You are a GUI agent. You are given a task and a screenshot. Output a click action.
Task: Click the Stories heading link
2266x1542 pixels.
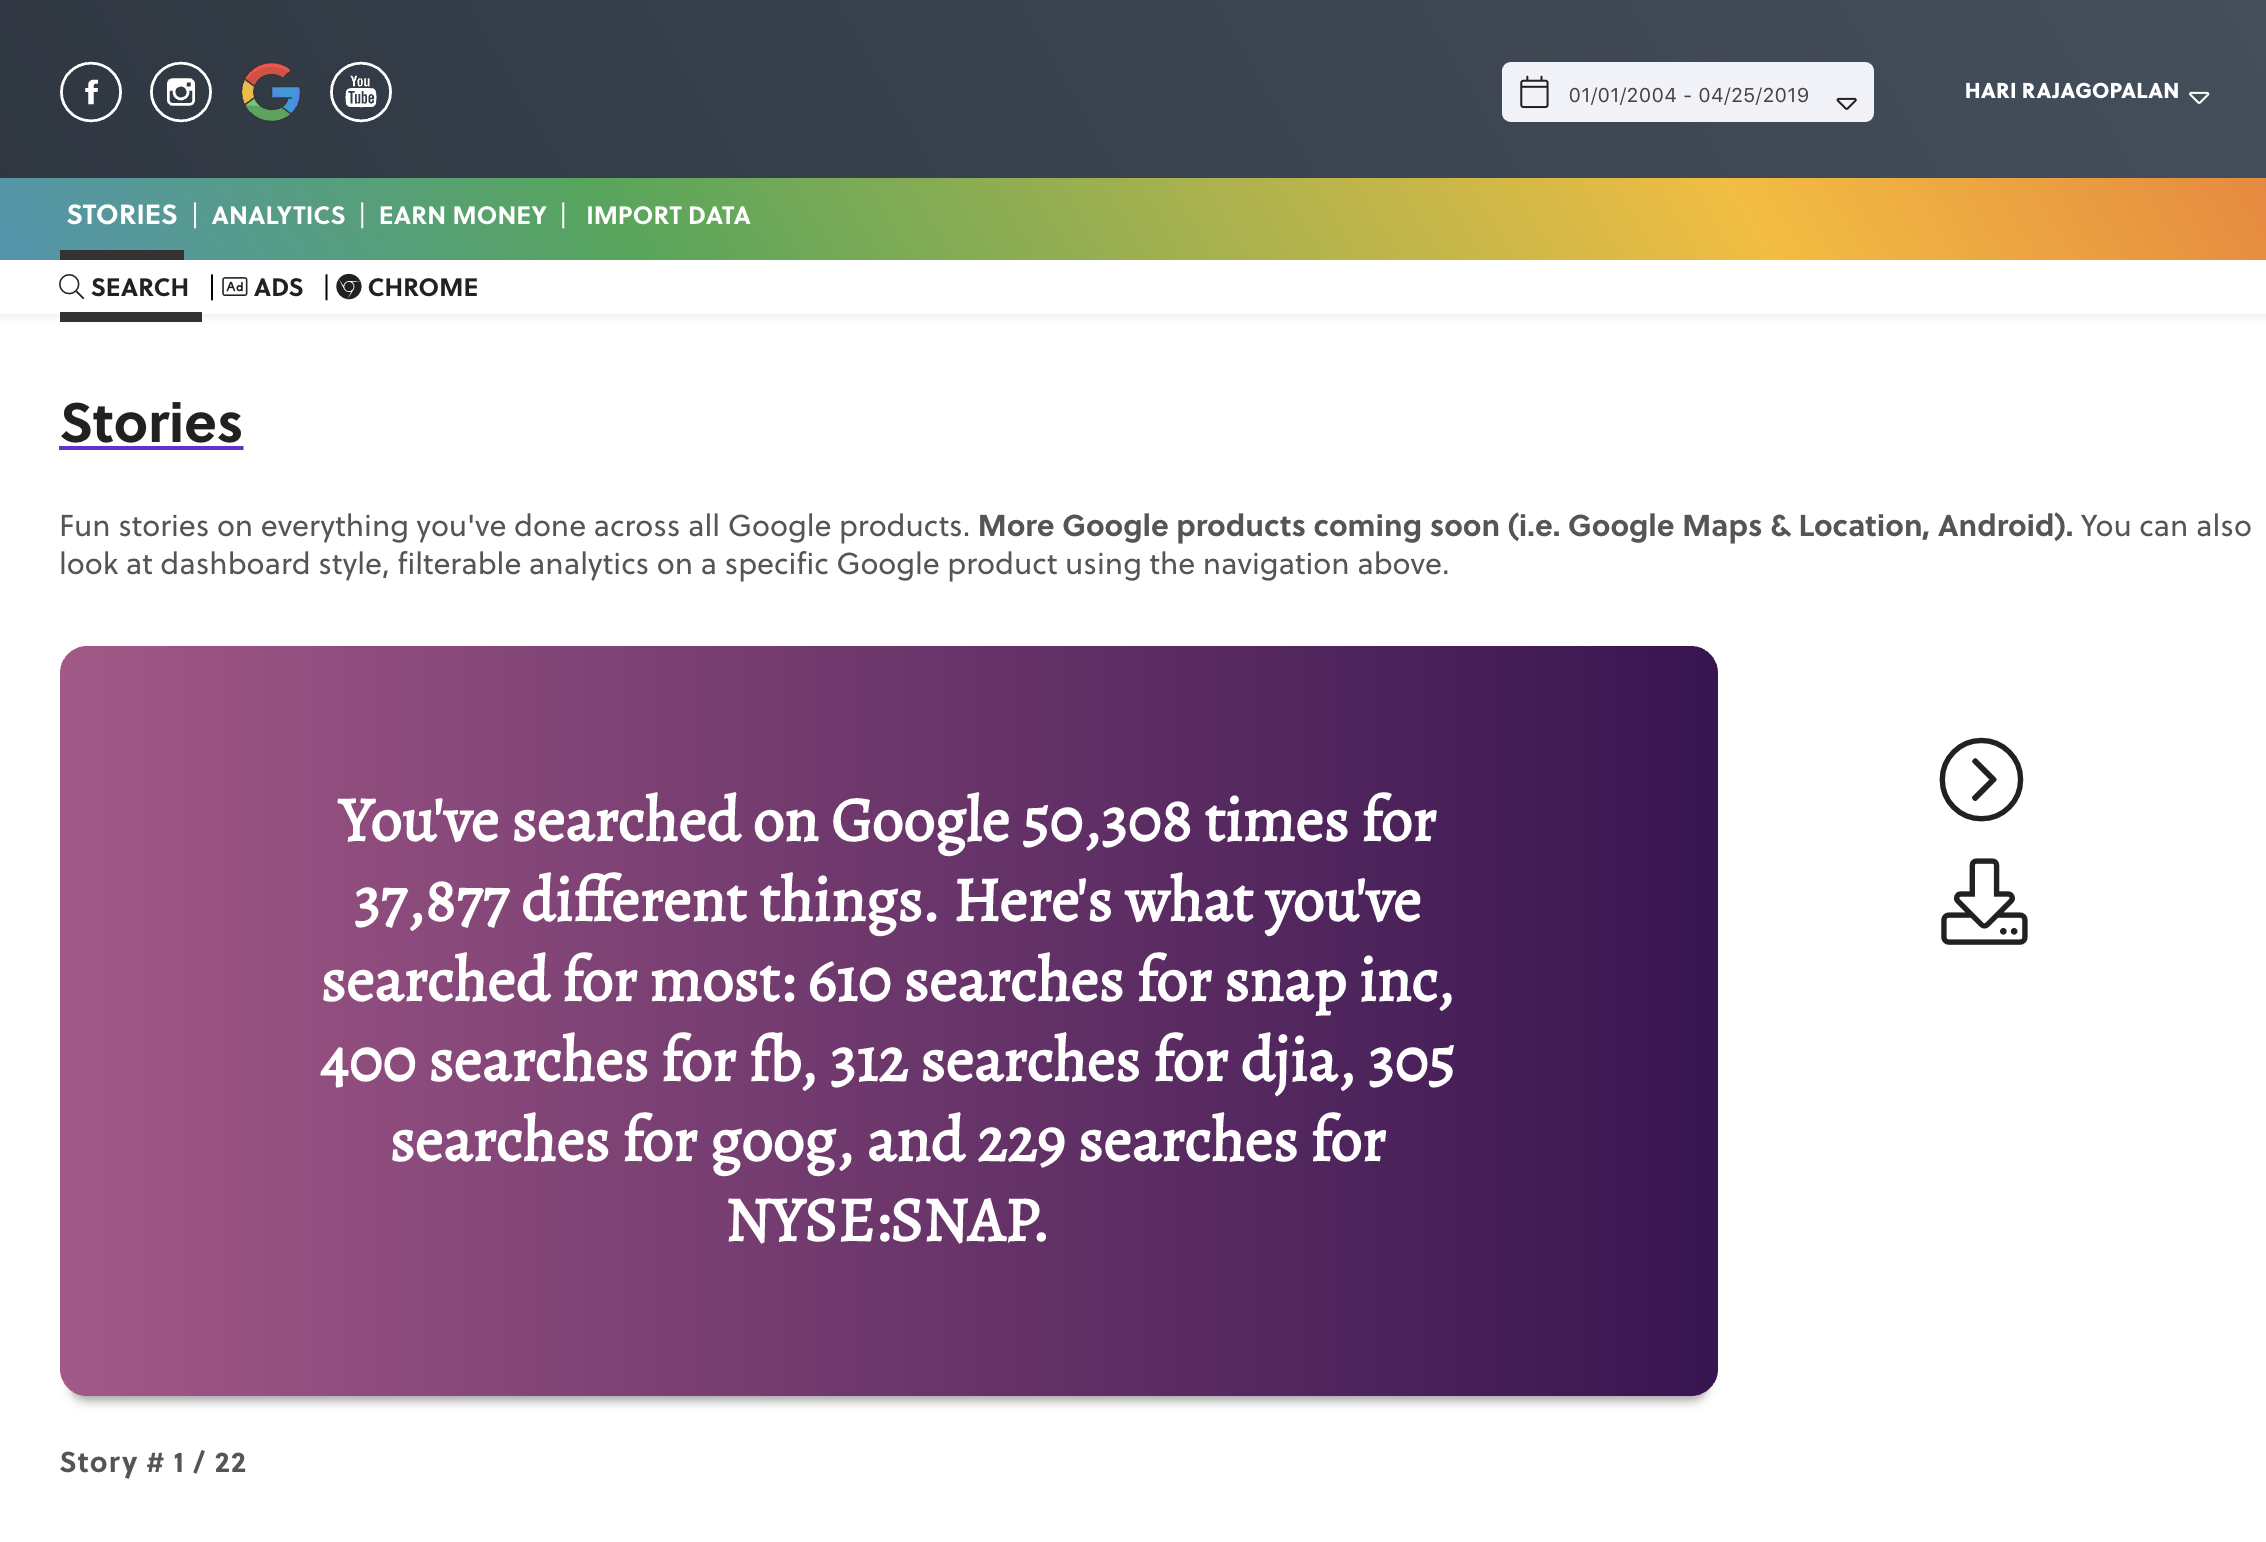(x=151, y=423)
